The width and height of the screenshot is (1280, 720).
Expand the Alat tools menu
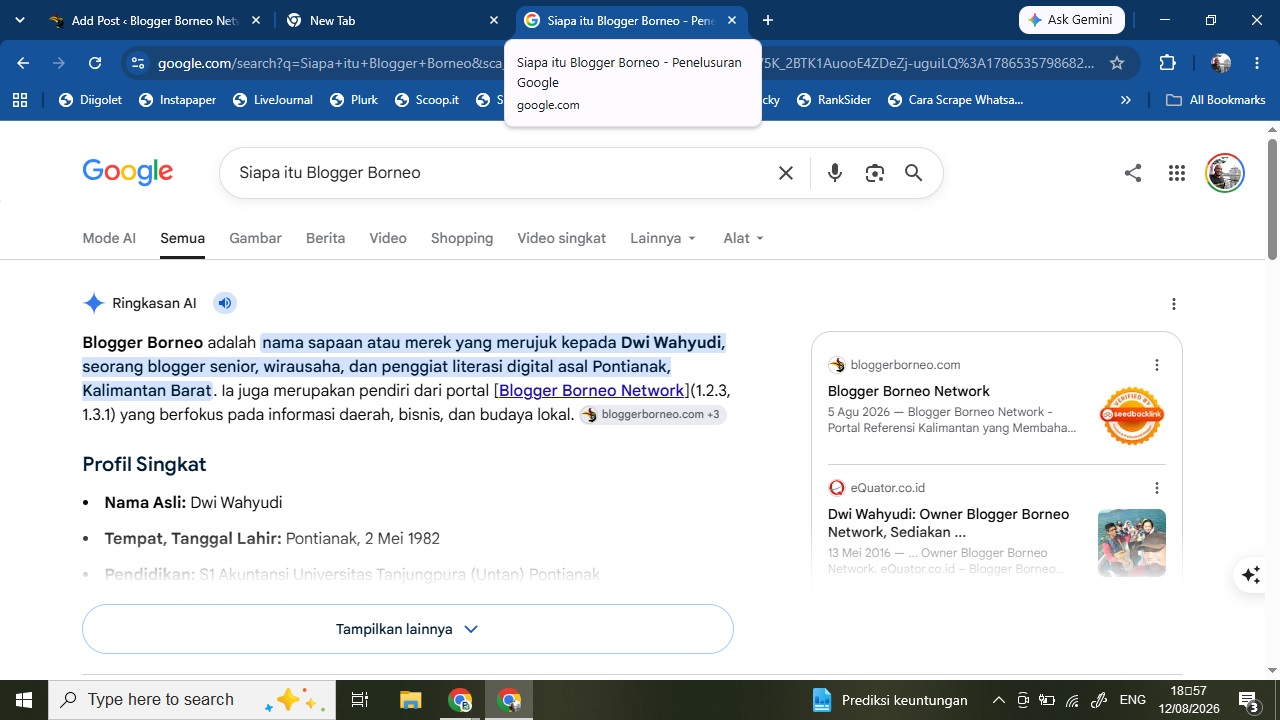[743, 238]
